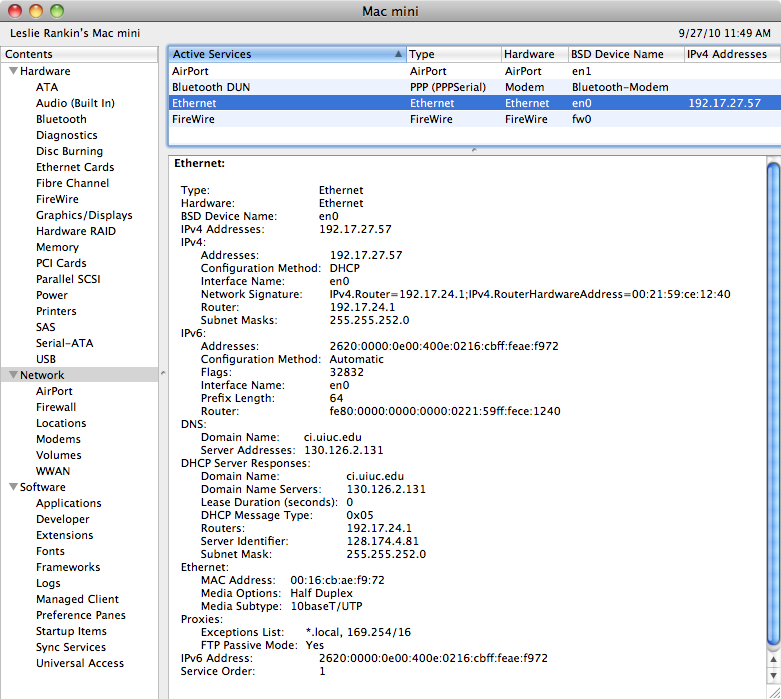
Task: Click the Active Services sort arrow
Action: (398, 54)
